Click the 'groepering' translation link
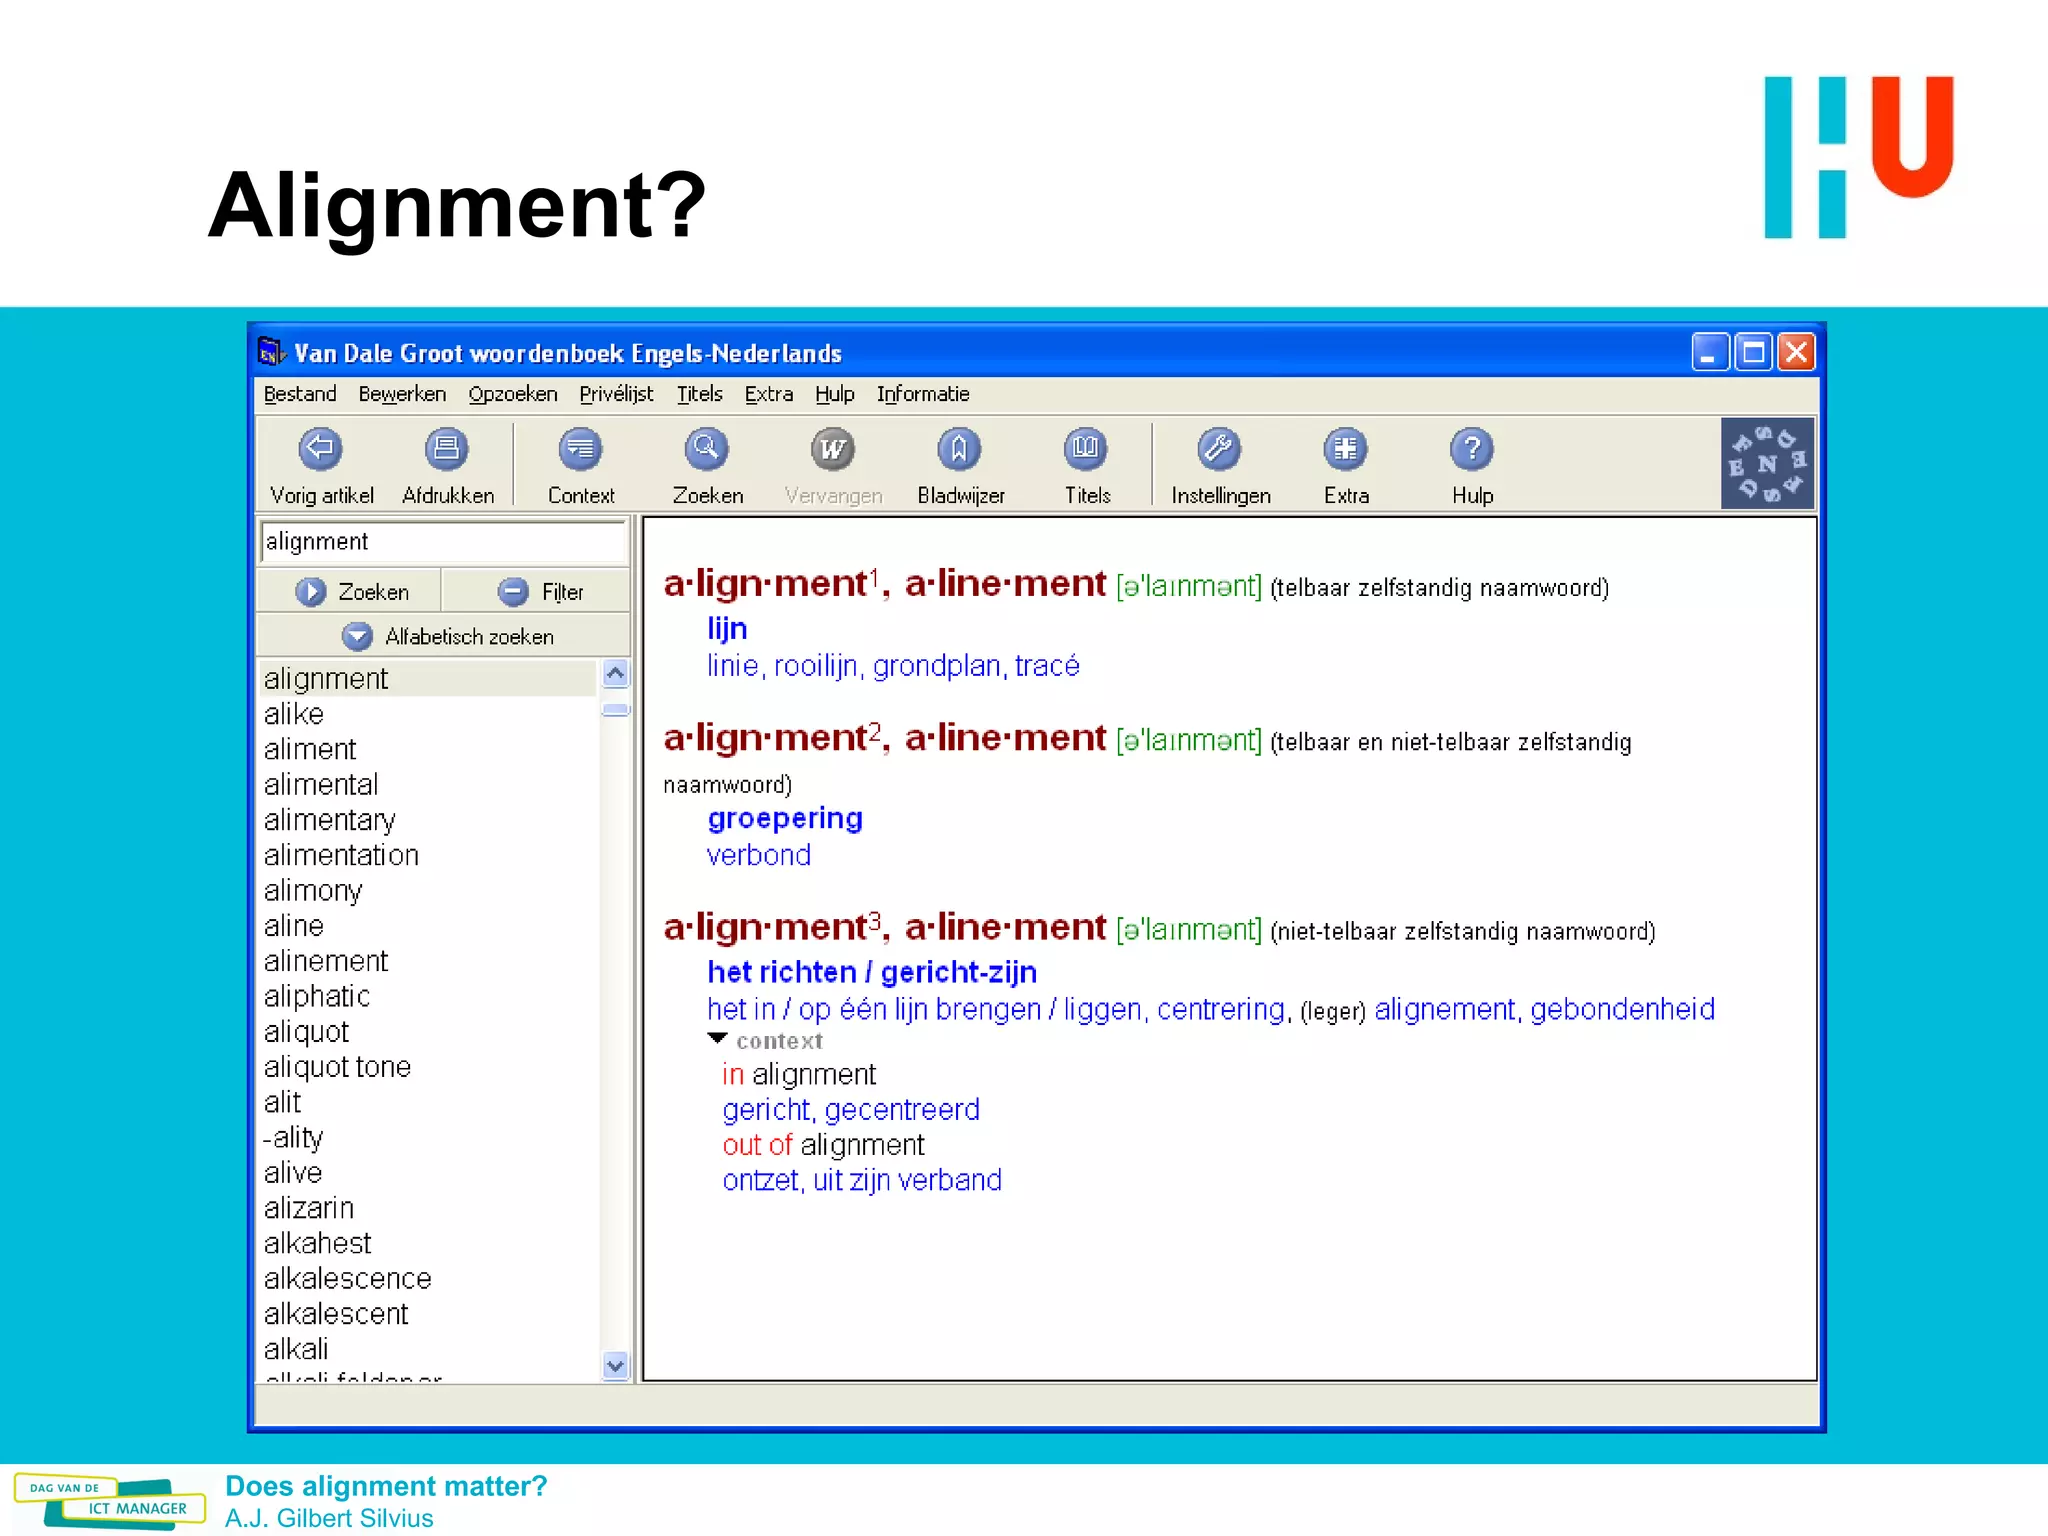 [785, 819]
